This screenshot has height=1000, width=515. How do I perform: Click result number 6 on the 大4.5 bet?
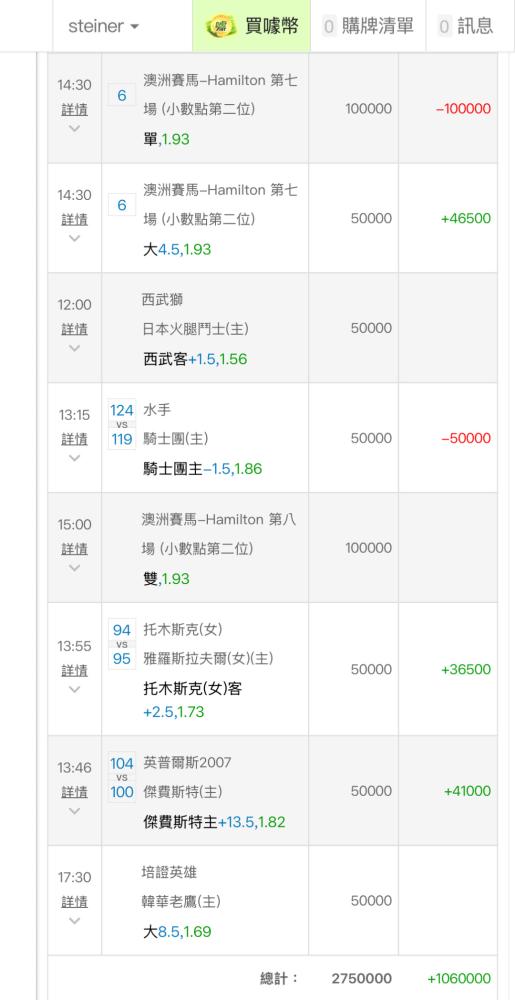(x=122, y=205)
